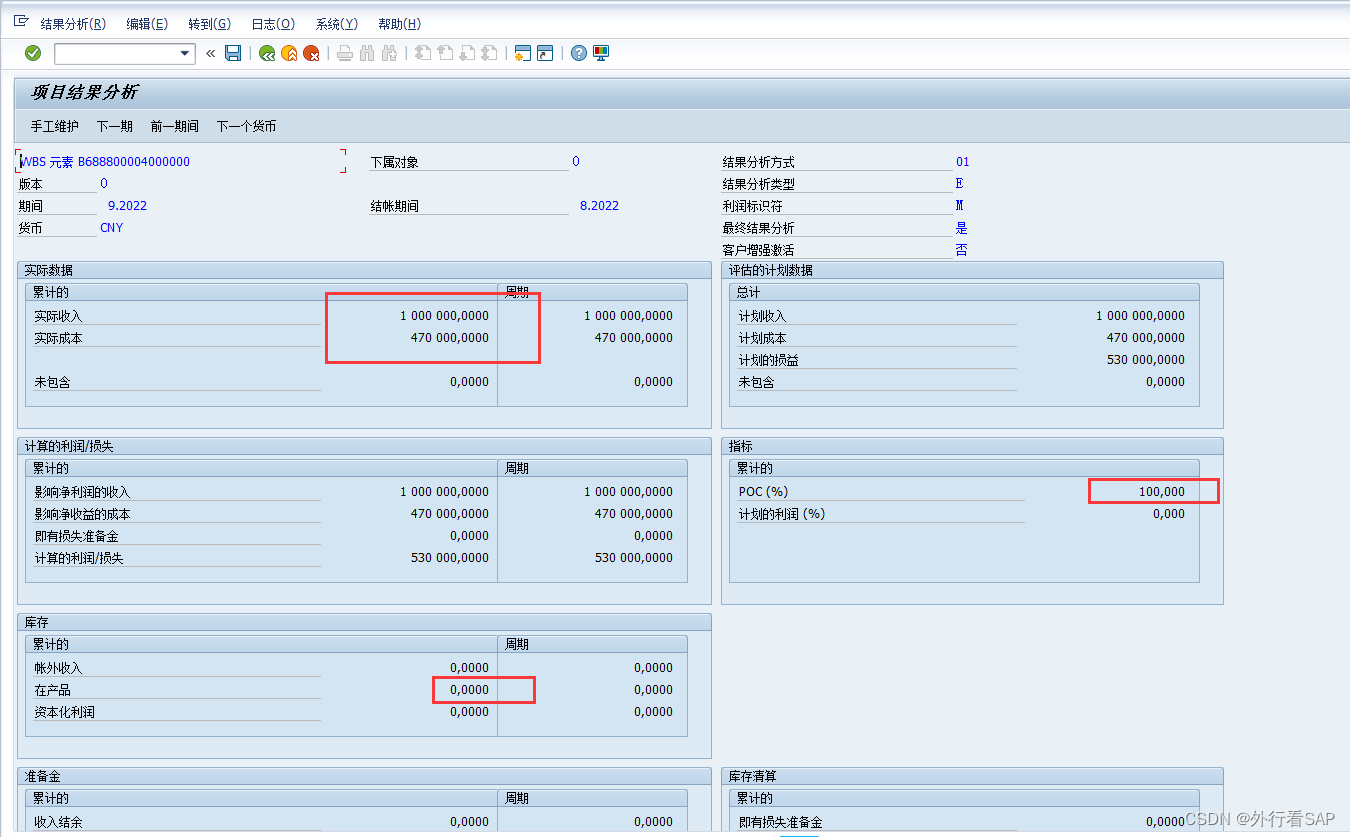Click the 货币 value CNY

point(112,228)
